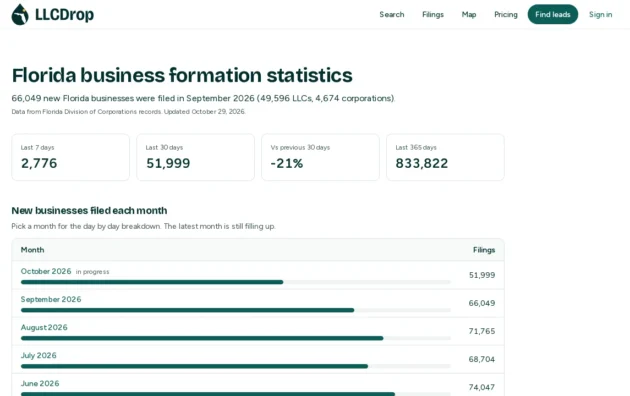Click the -21% value

(x=287, y=163)
